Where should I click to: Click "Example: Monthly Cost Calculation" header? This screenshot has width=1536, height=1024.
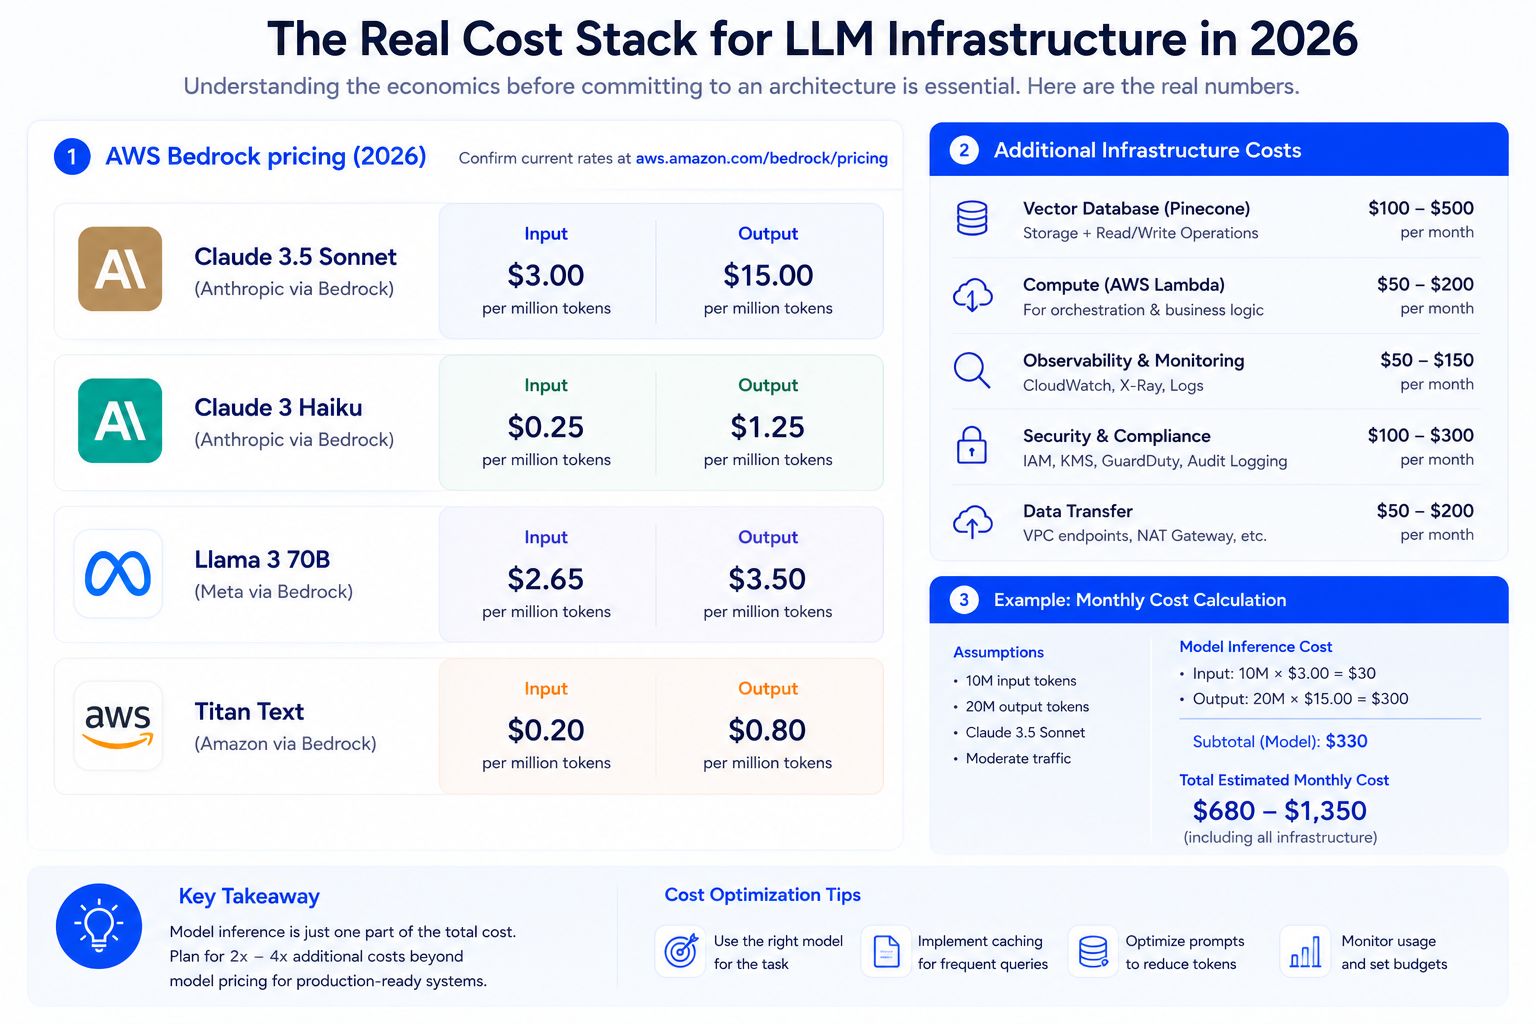point(1140,600)
